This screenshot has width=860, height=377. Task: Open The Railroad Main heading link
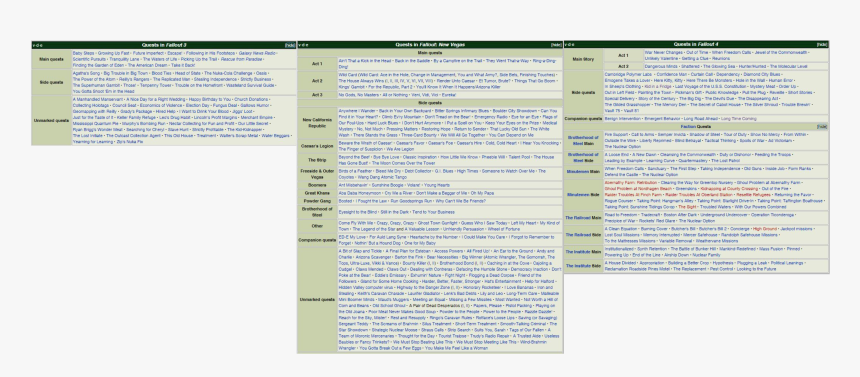coord(584,218)
